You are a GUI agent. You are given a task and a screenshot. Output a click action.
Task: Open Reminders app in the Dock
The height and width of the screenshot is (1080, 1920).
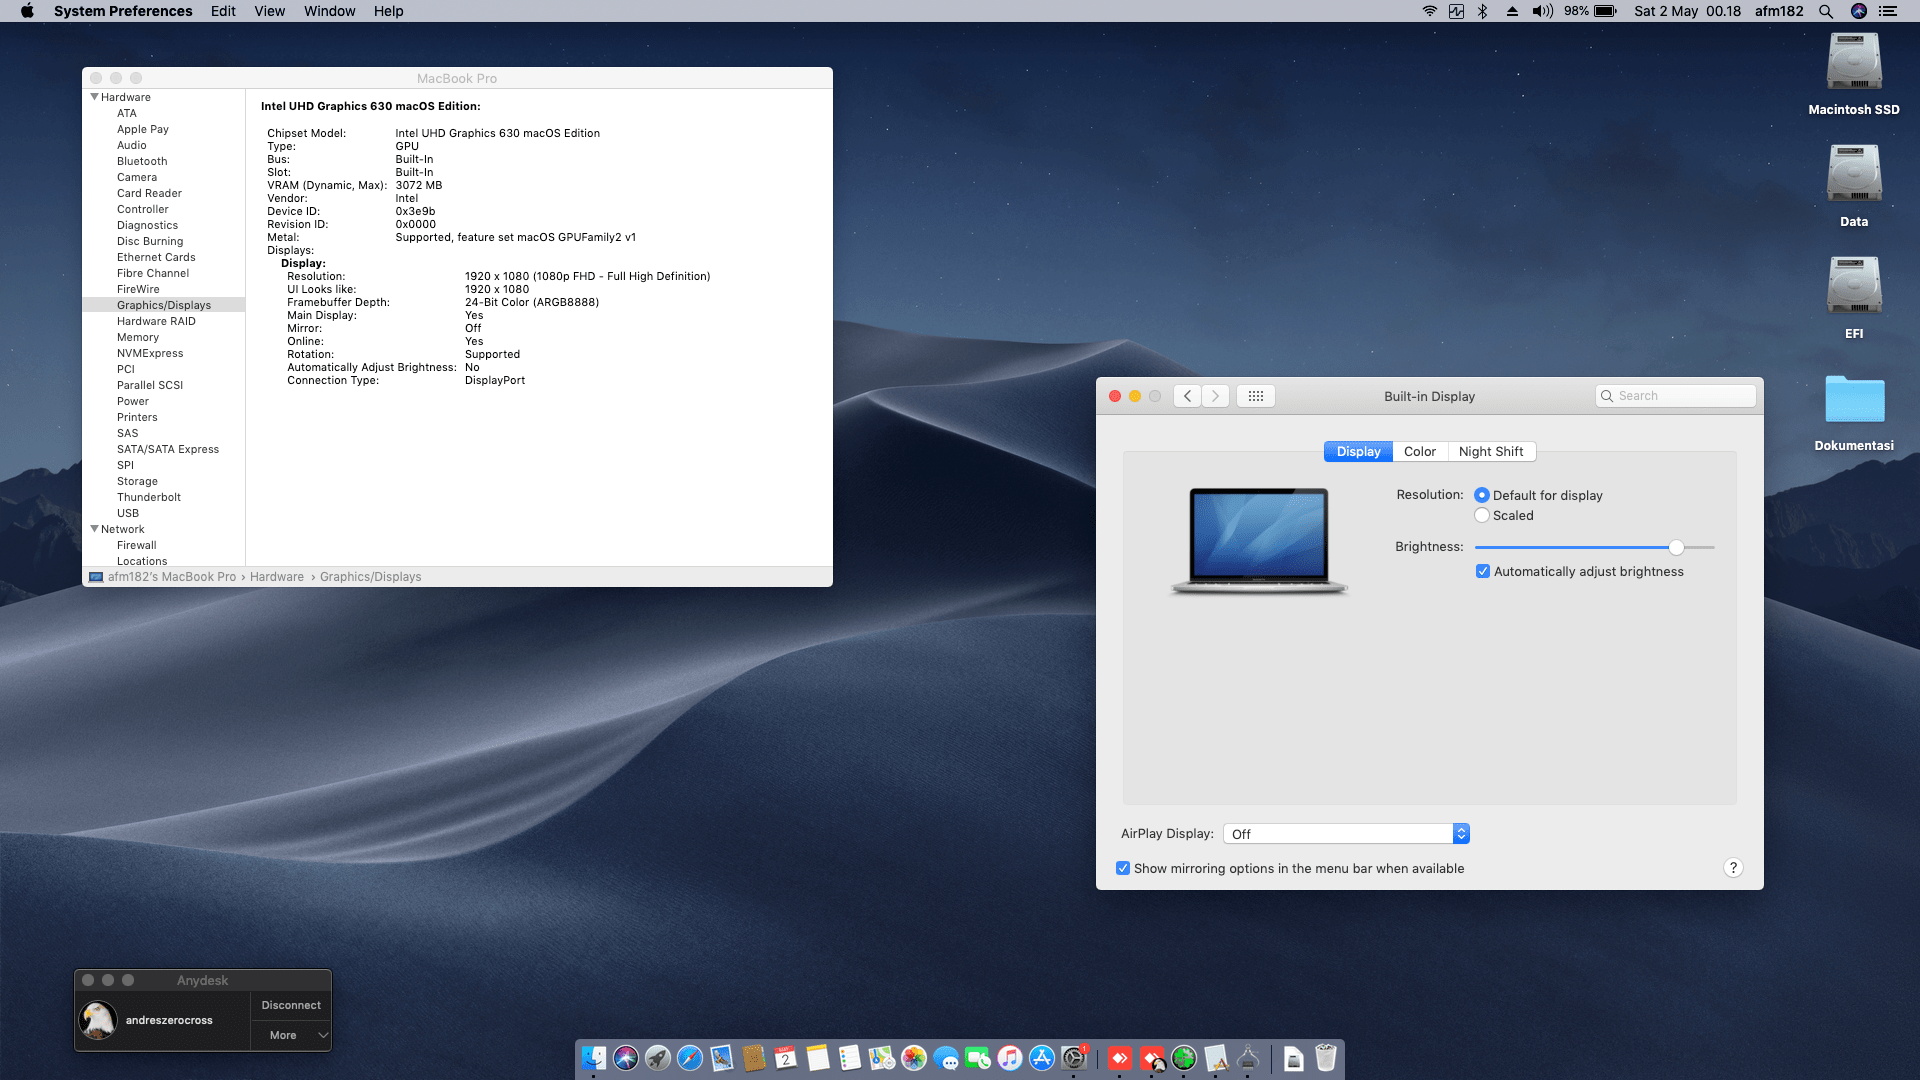[x=850, y=1058]
